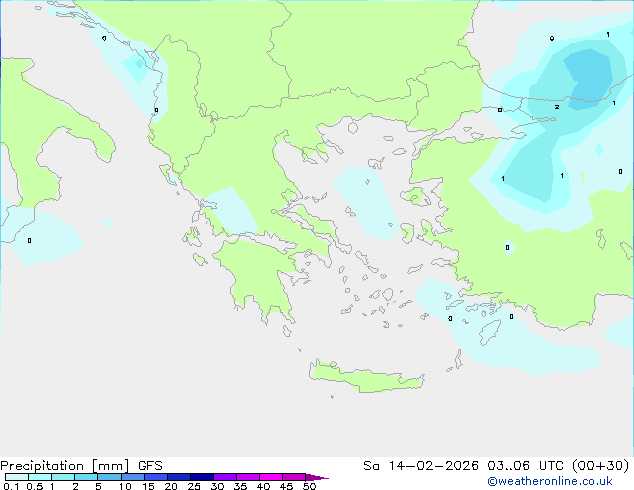
Task: Click the '03..06 UTC' time range text
Action: pos(524,466)
